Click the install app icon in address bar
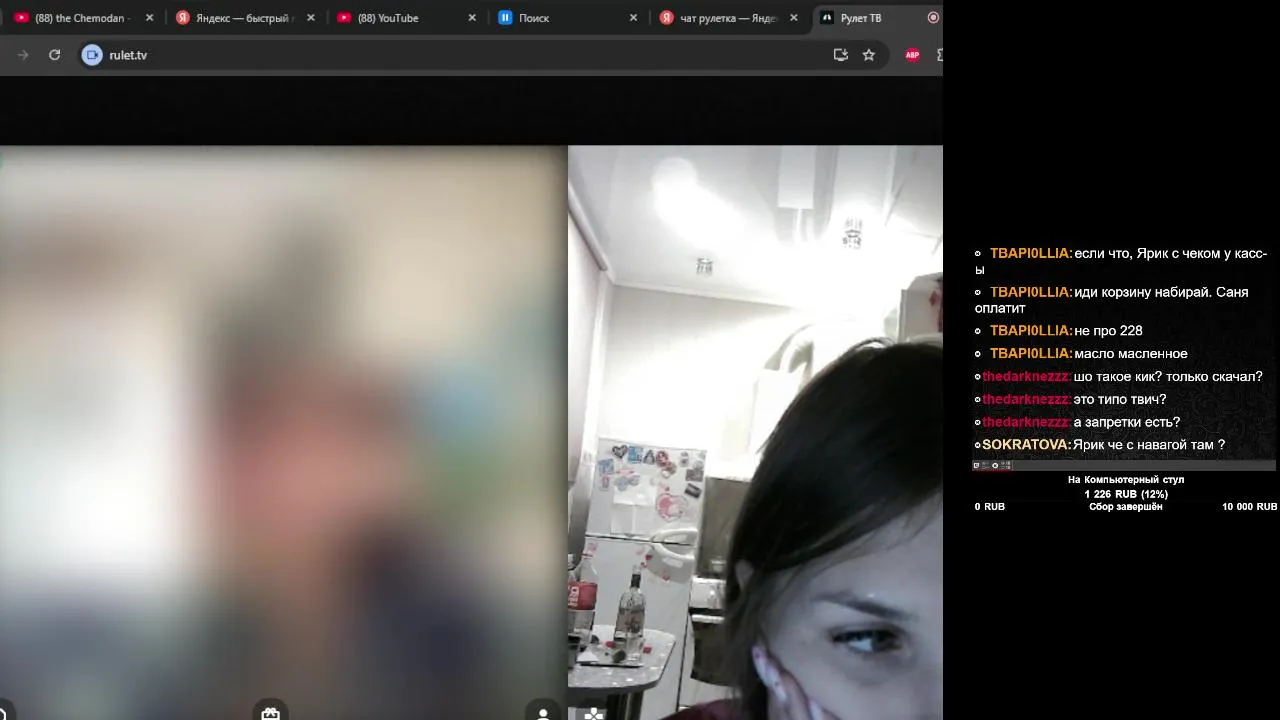Screen dimensions: 1280x720 coord(841,55)
